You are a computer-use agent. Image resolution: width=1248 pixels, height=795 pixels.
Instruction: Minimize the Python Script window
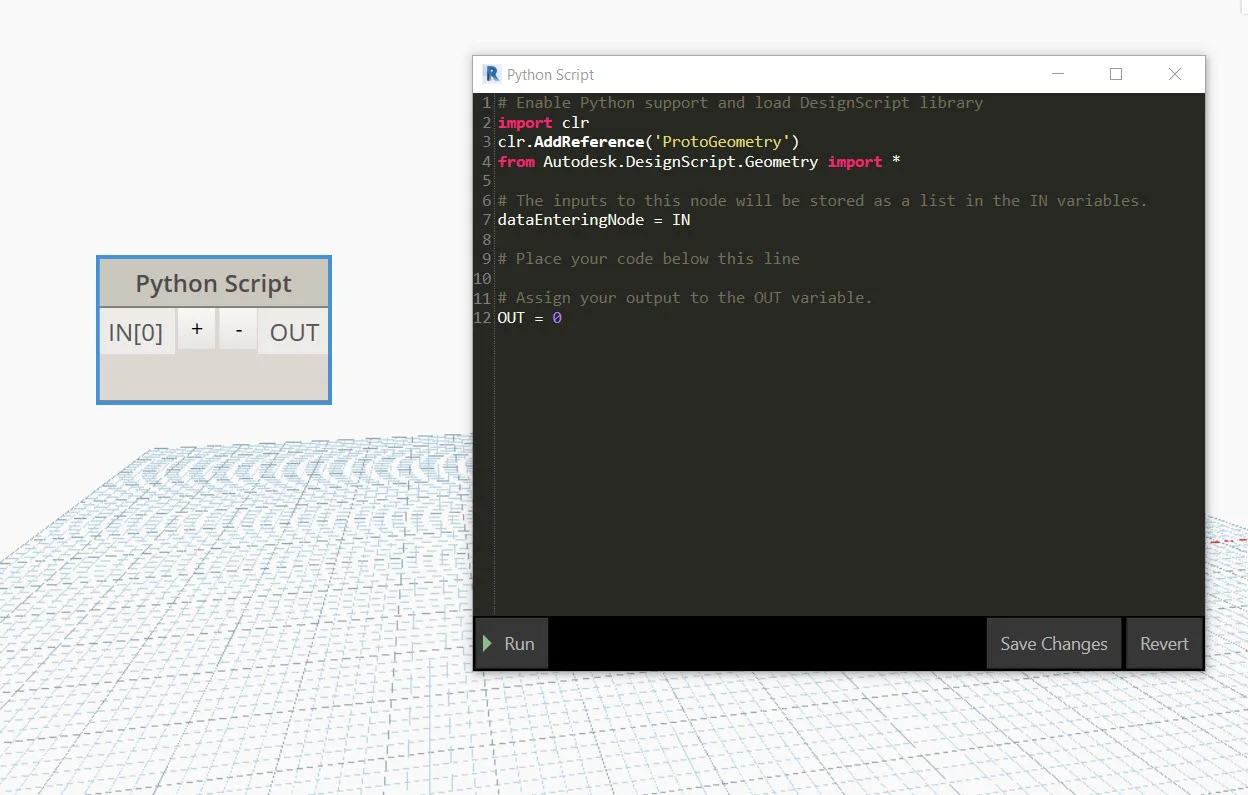tap(1058, 74)
